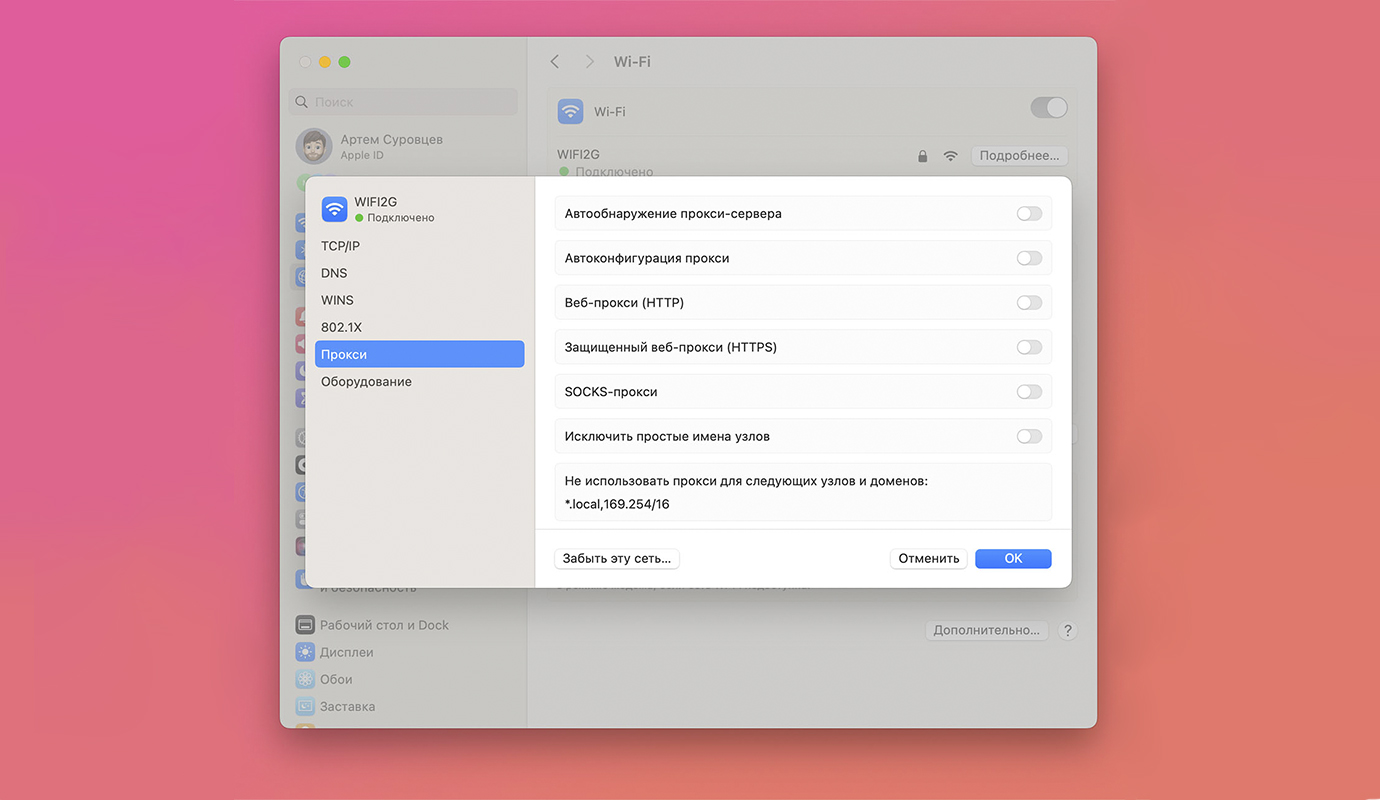Enable auto proxy discovery (Автообнаружение прокси-сервера) switch
Screen dimensions: 1380x800
tap(1029, 214)
